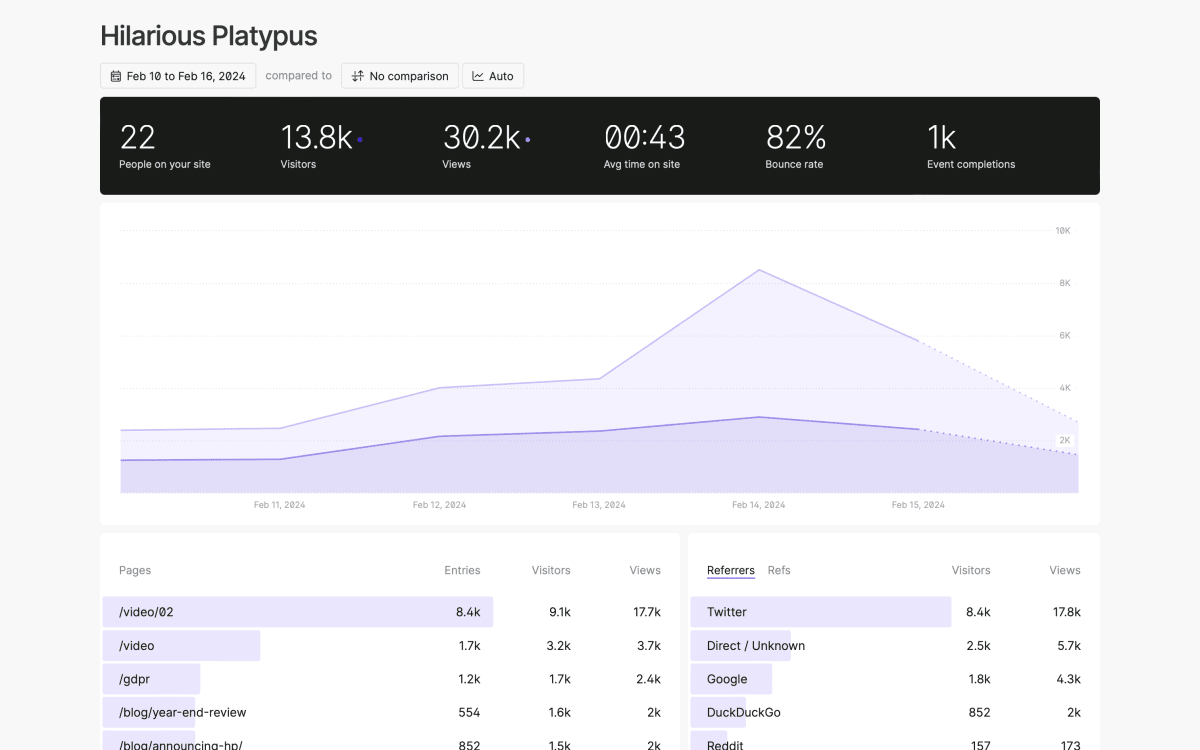
Task: Switch to the Refs tab
Action: pyautogui.click(x=779, y=570)
